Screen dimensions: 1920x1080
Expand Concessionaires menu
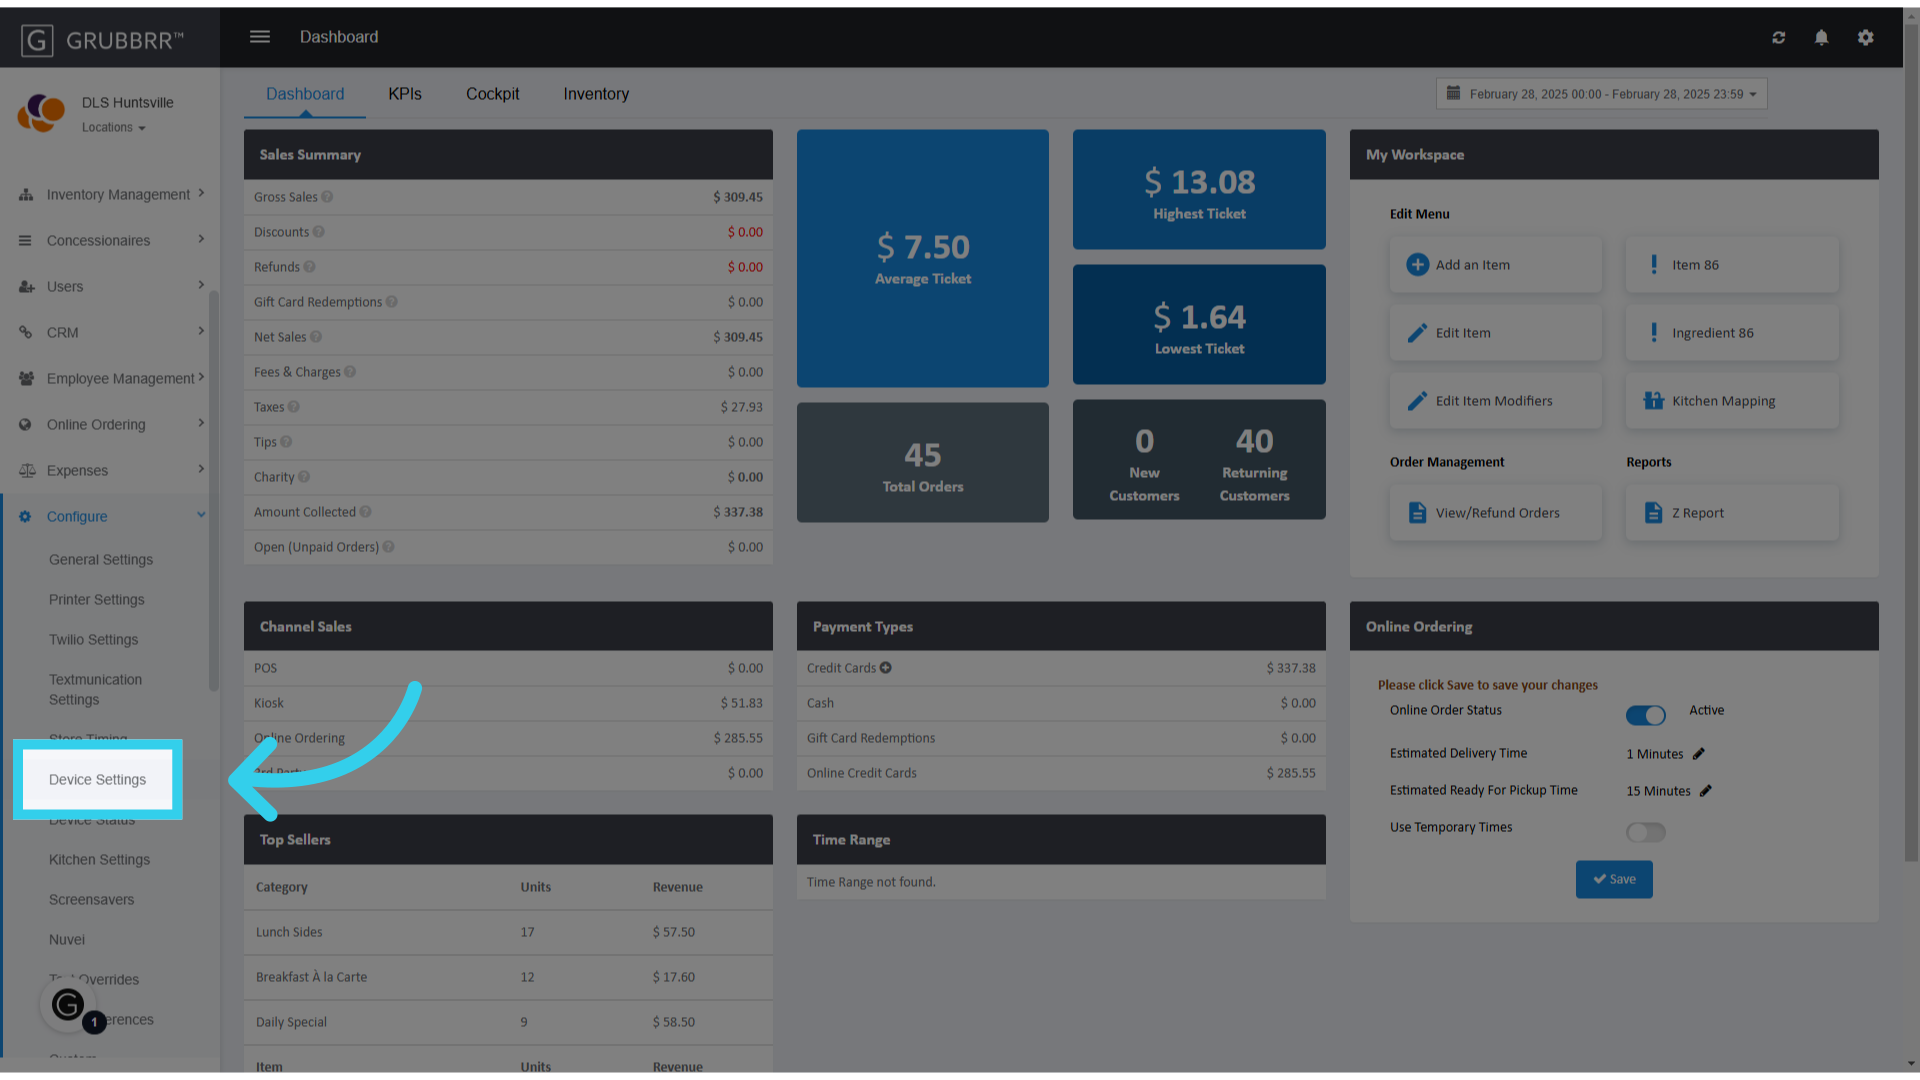click(110, 241)
